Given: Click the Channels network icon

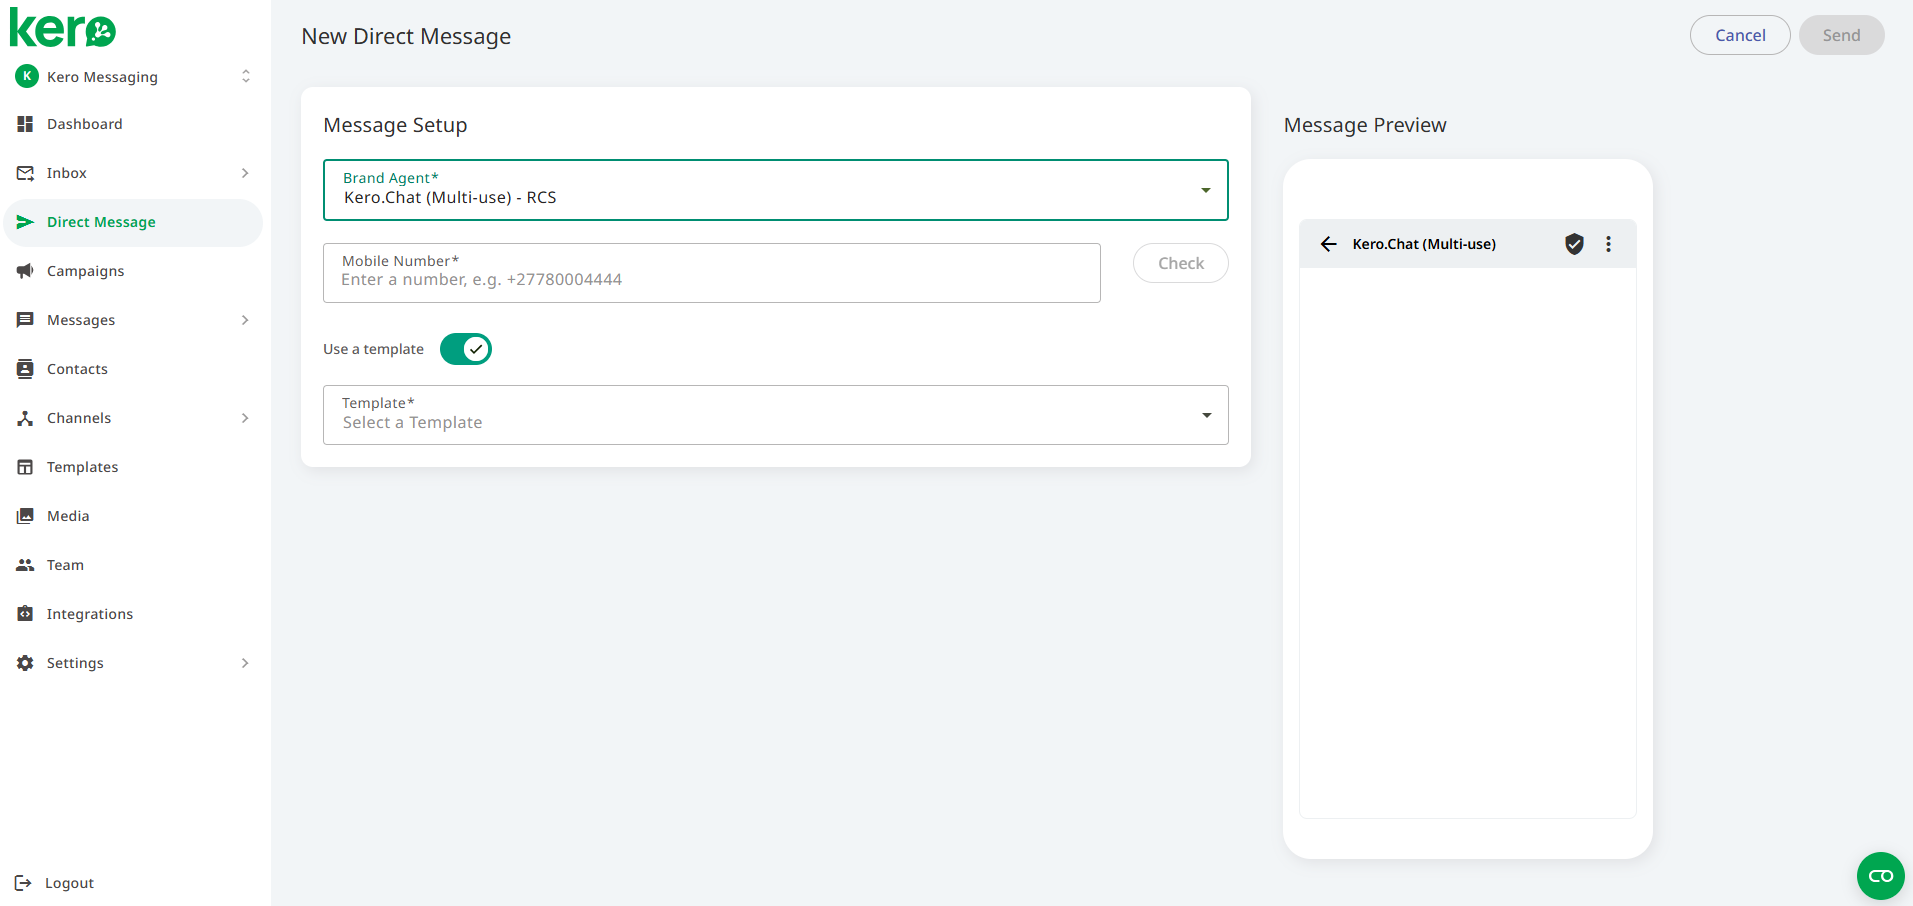Looking at the screenshot, I should point(25,418).
